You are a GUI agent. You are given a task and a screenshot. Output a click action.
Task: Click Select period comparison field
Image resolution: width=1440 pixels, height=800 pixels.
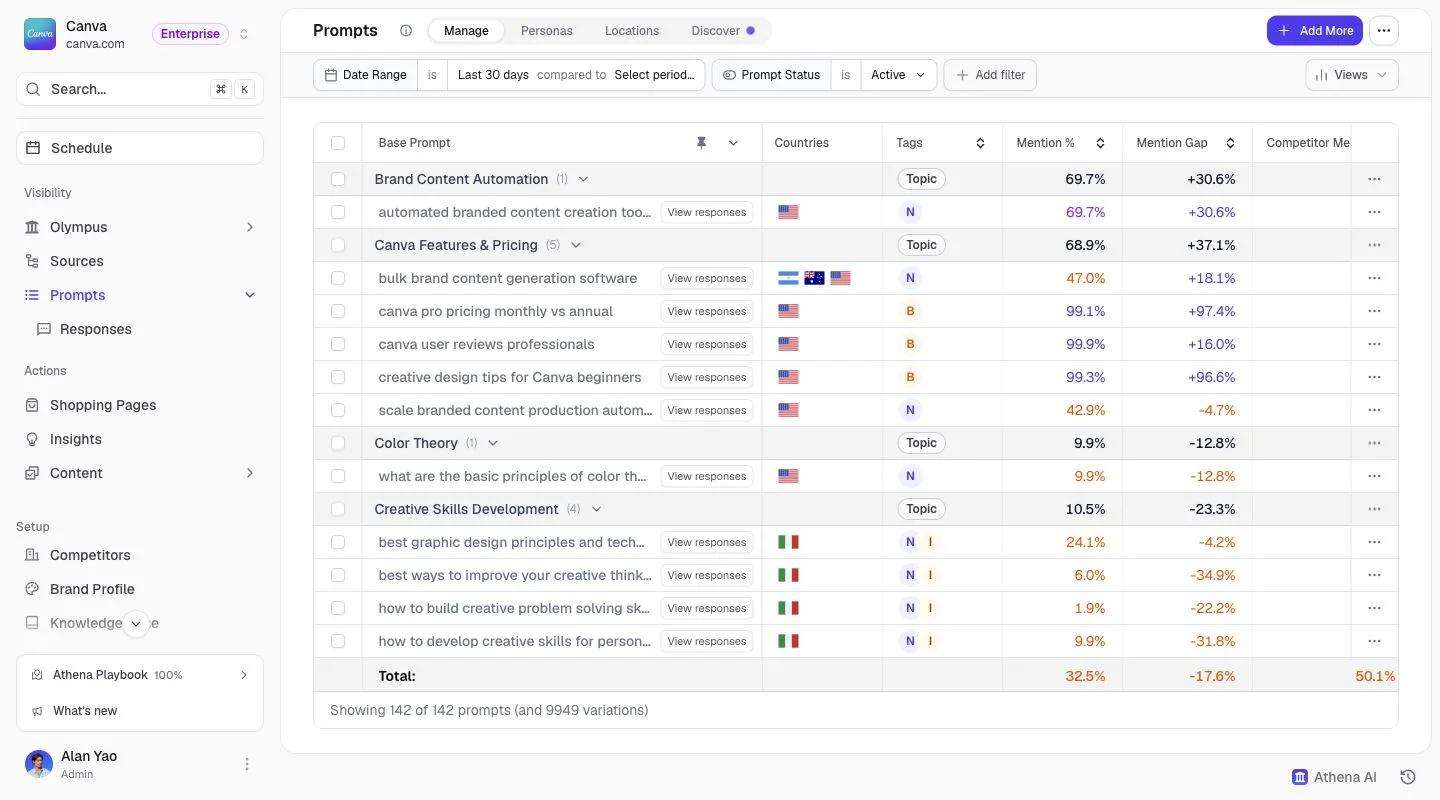coord(654,75)
